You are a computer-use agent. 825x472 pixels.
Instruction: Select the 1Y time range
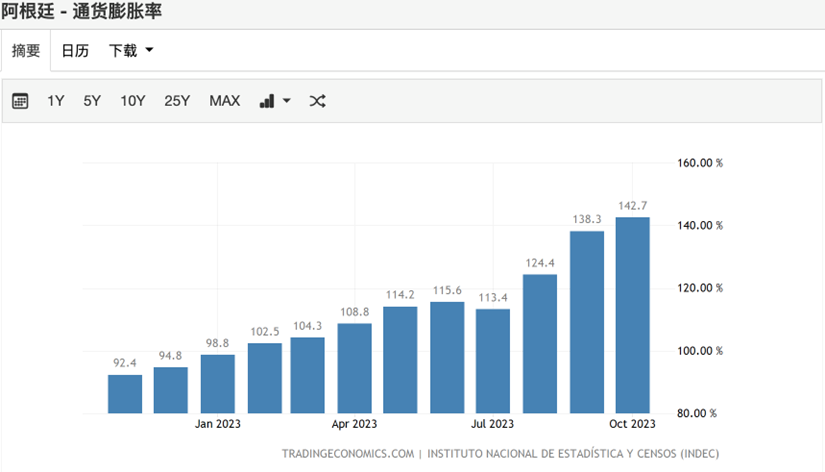[x=56, y=101]
